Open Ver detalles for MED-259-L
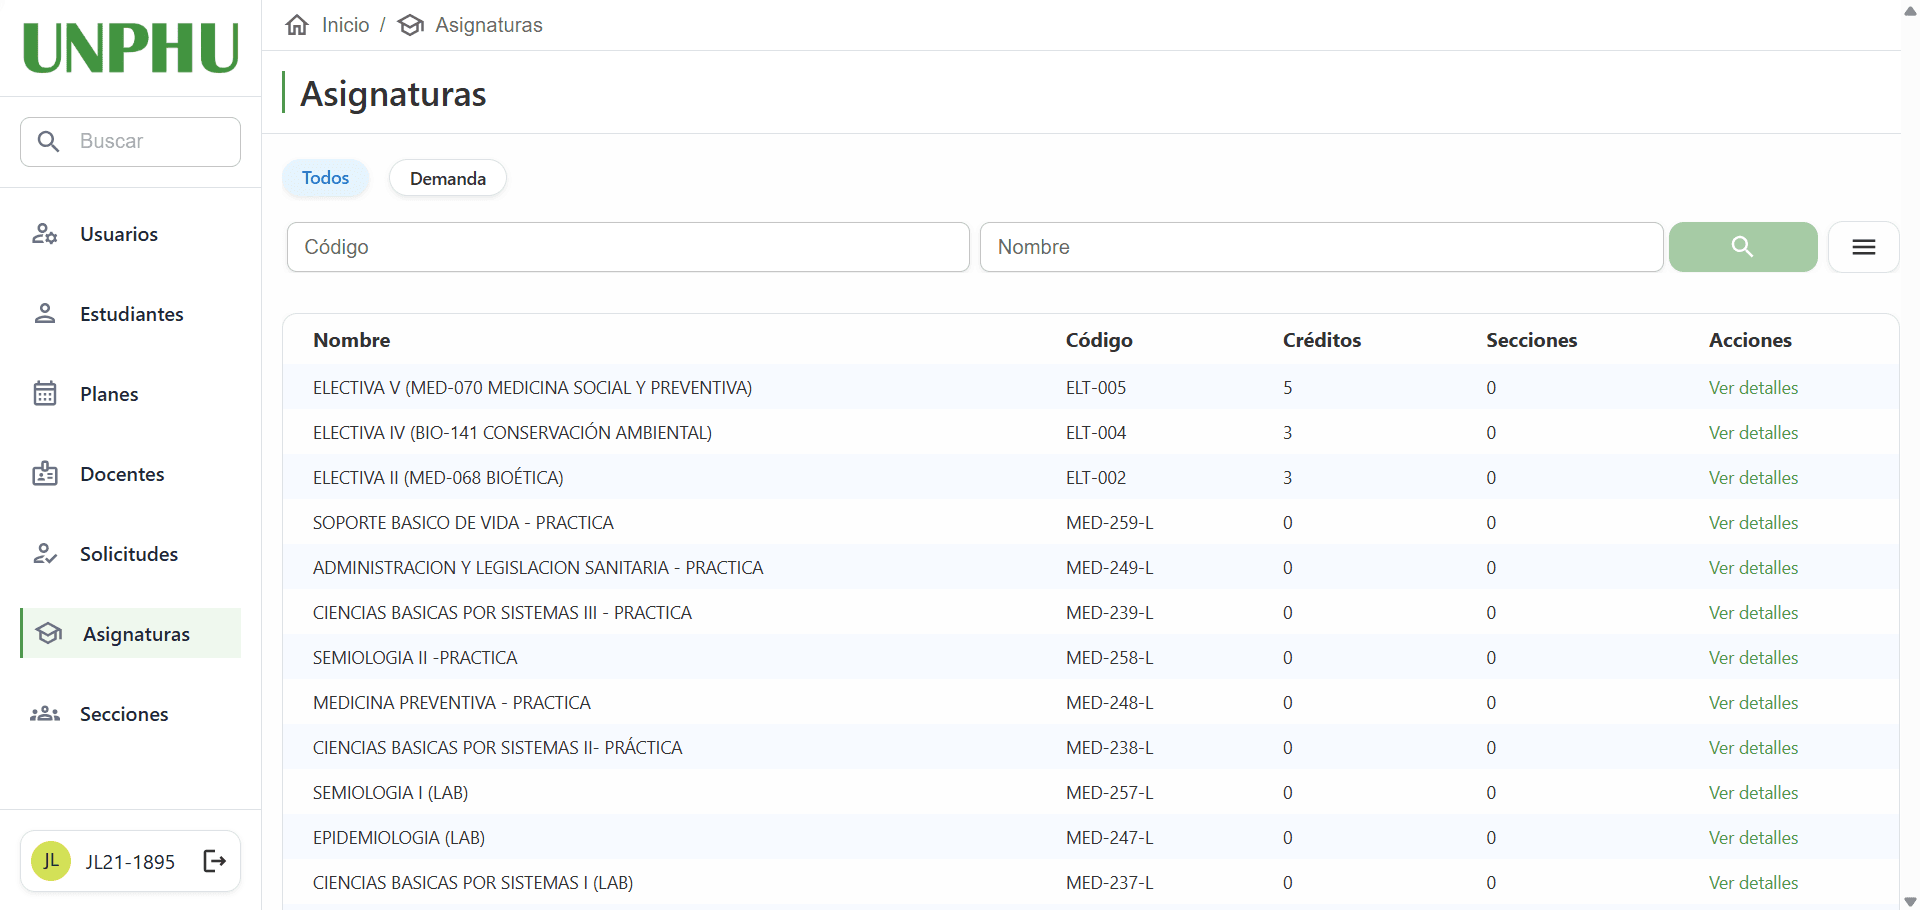This screenshot has height=910, width=1920. coord(1753,523)
